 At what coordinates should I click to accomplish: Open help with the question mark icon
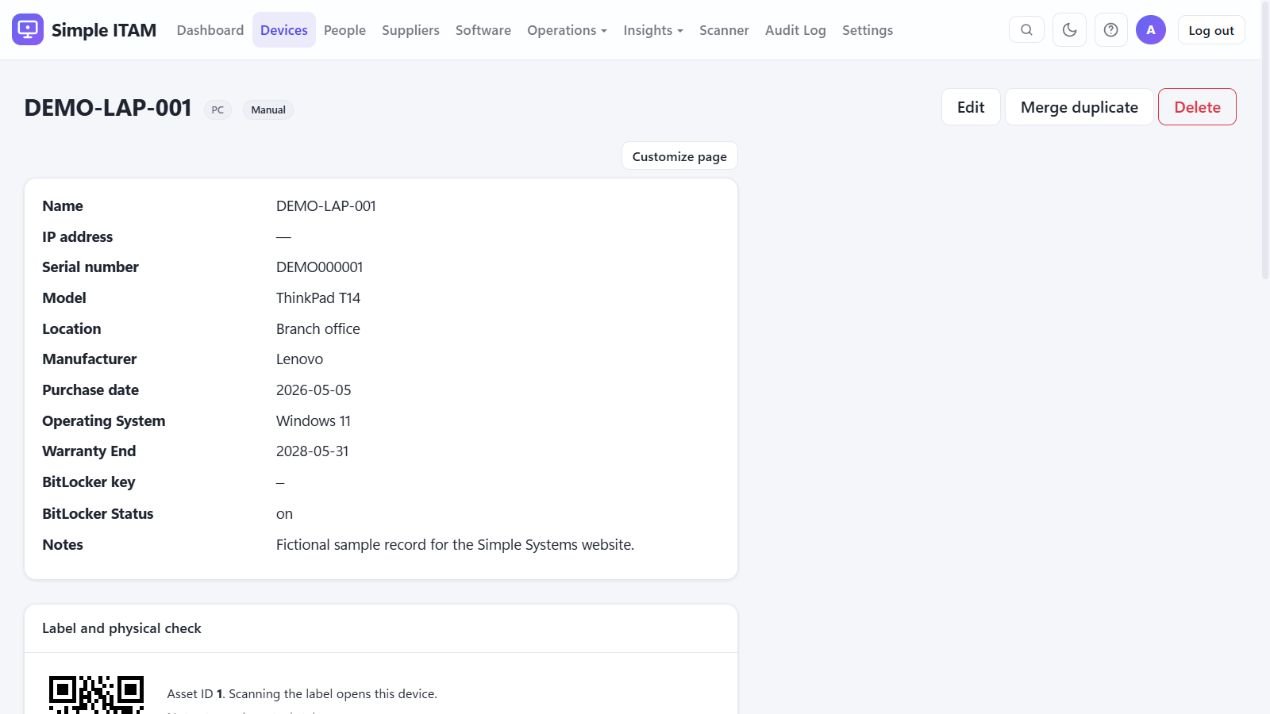click(x=1111, y=30)
